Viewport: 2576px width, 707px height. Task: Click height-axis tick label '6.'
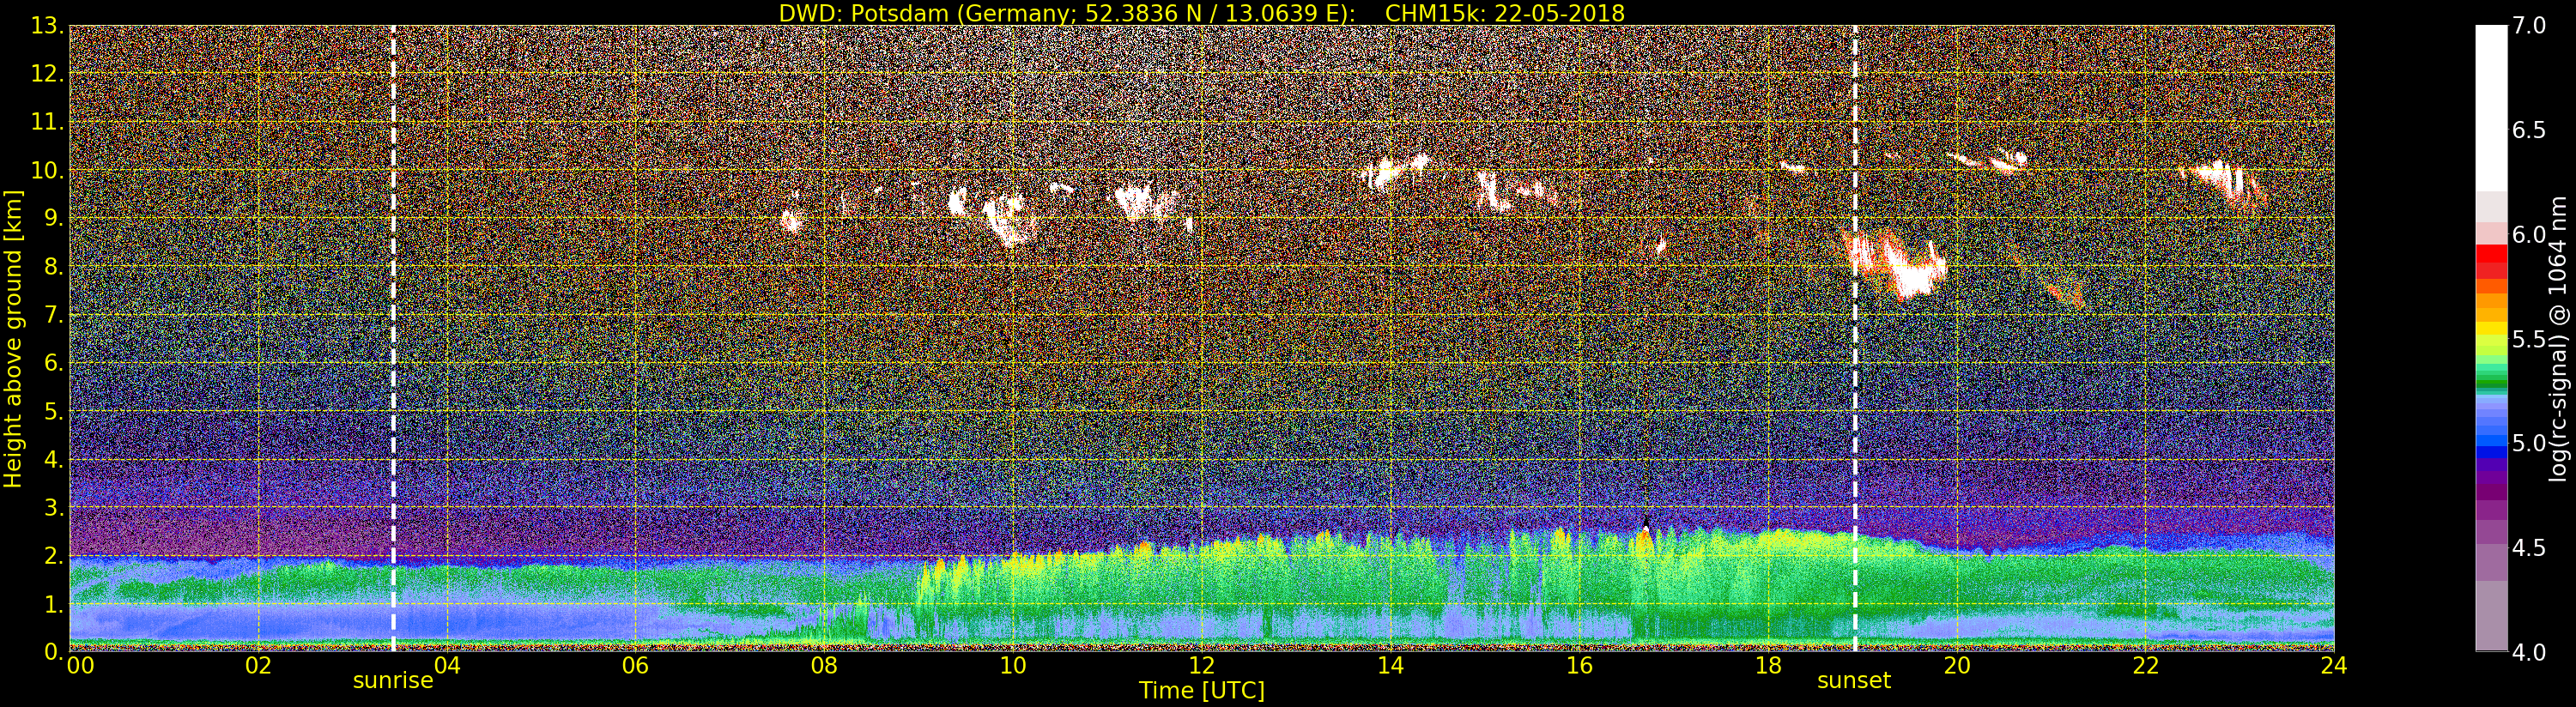click(x=54, y=363)
